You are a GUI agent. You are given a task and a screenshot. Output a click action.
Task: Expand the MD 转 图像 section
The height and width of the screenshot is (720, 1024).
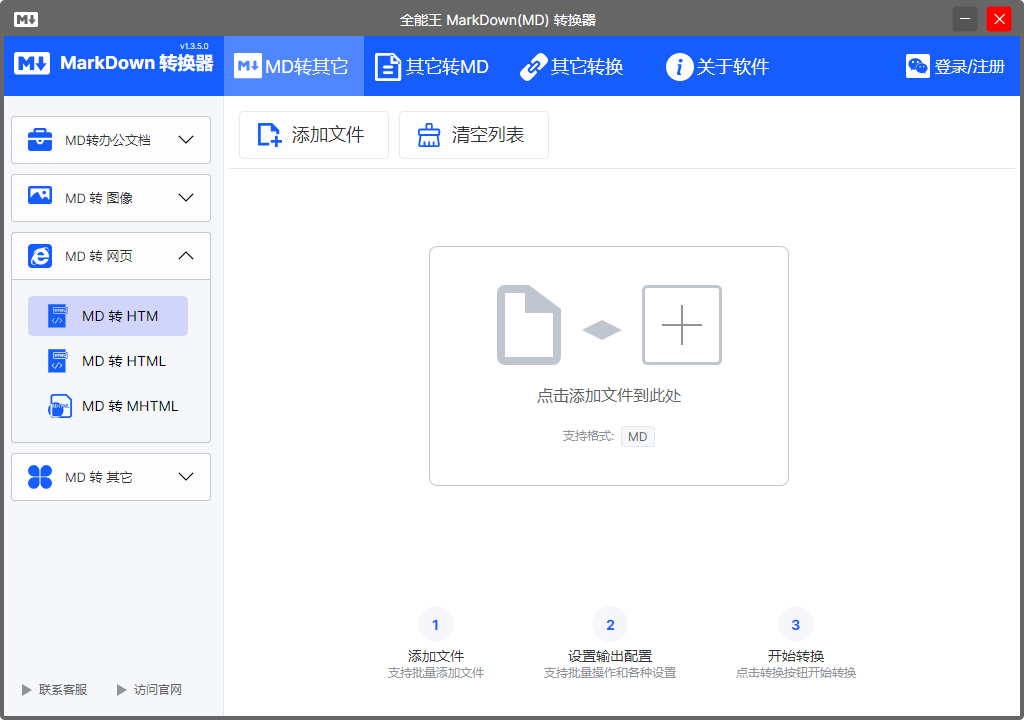tap(111, 198)
